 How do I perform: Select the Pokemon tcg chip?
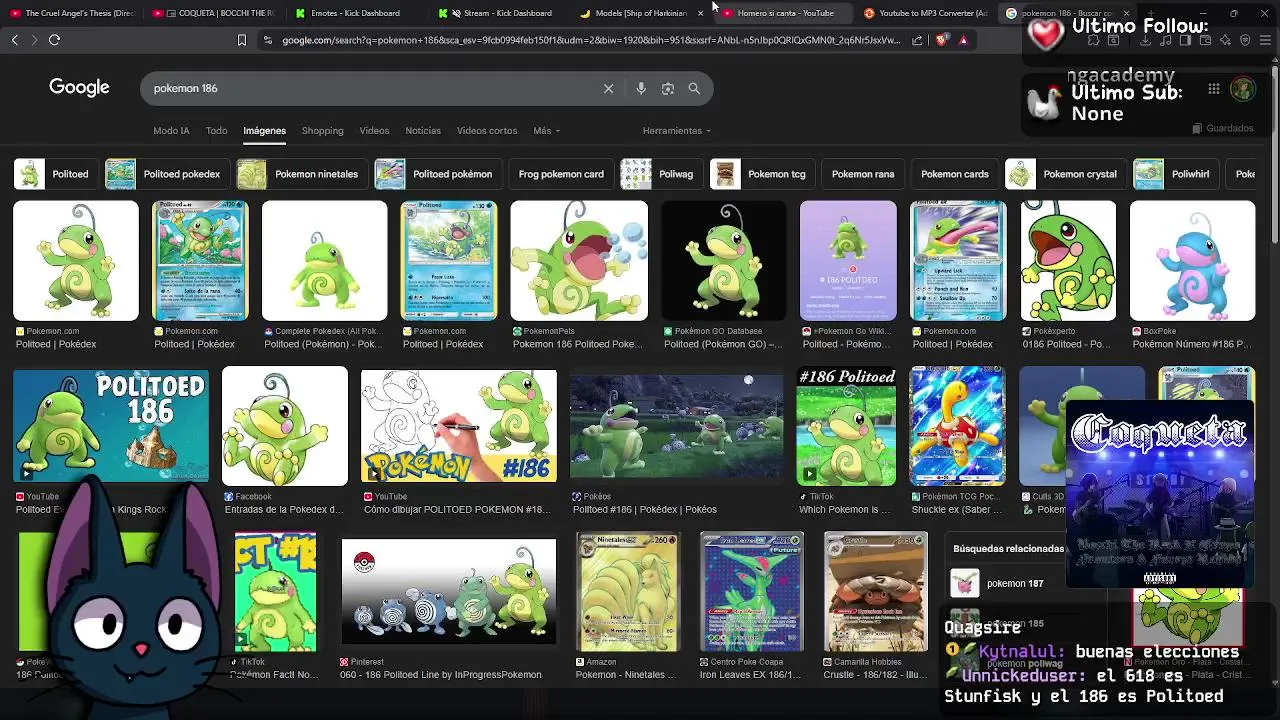(x=761, y=174)
